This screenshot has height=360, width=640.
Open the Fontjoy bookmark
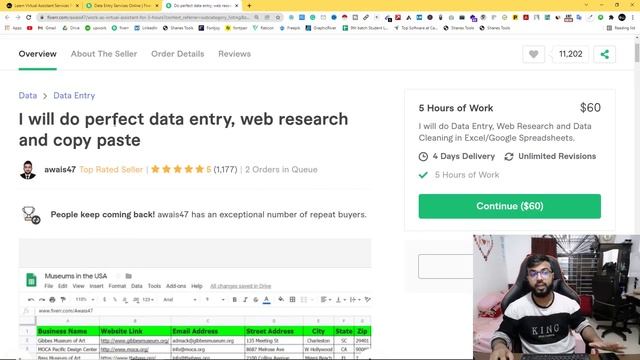click(209, 28)
